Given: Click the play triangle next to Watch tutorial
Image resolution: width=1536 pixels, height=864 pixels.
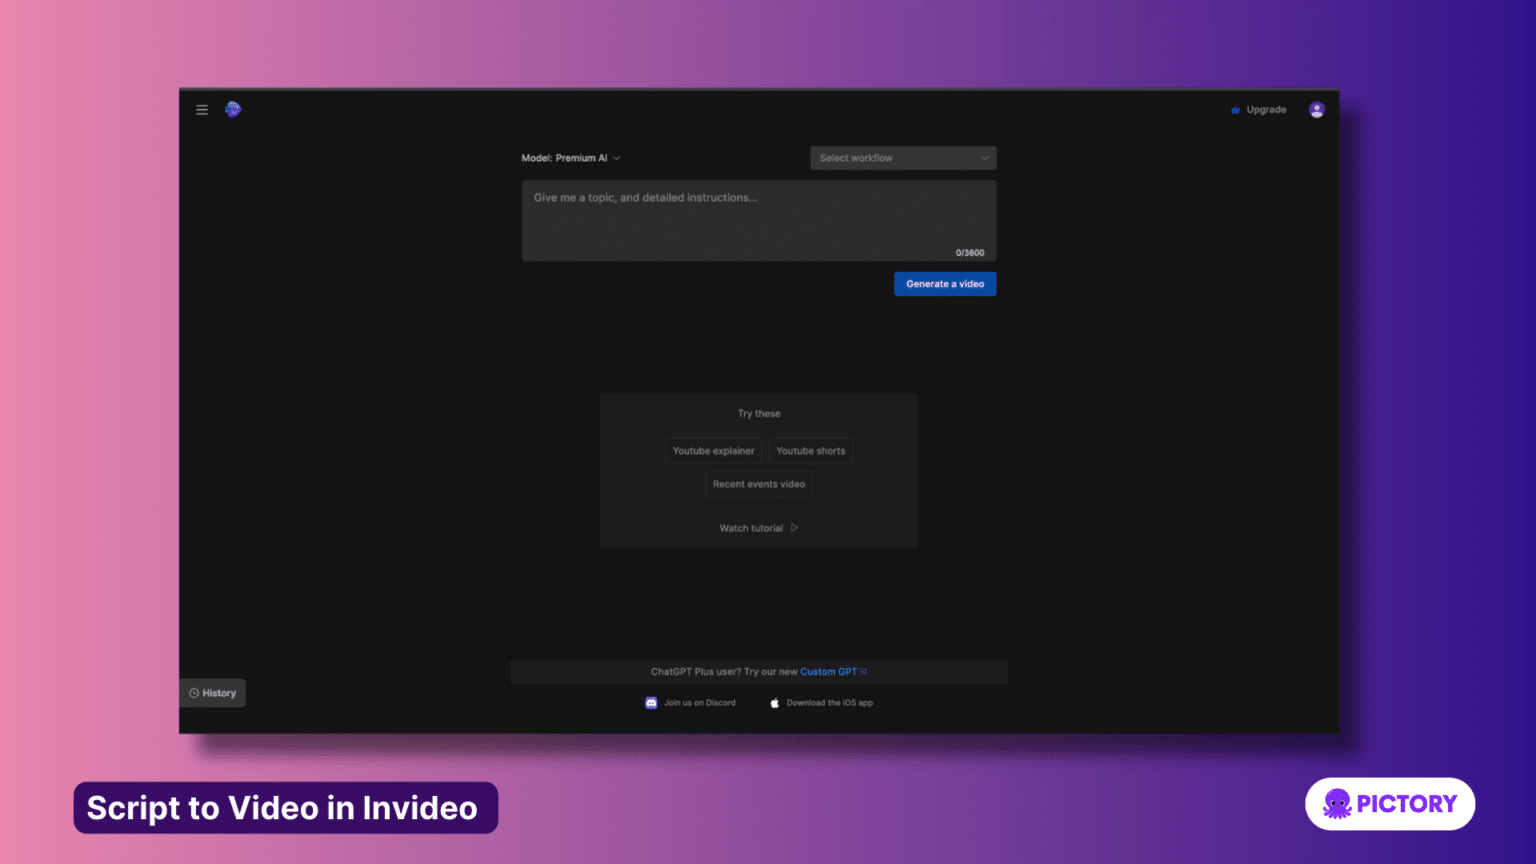Looking at the screenshot, I should [x=793, y=527].
